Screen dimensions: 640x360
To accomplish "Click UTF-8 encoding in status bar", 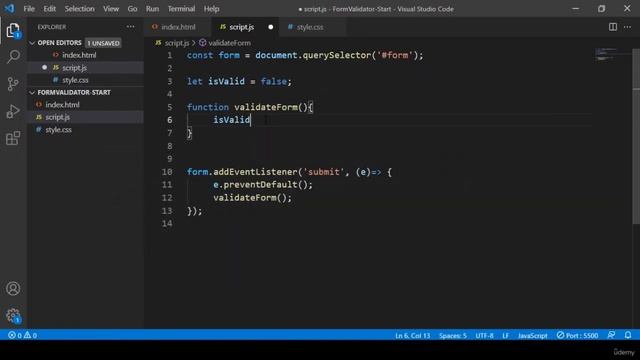I will tap(484, 335).
